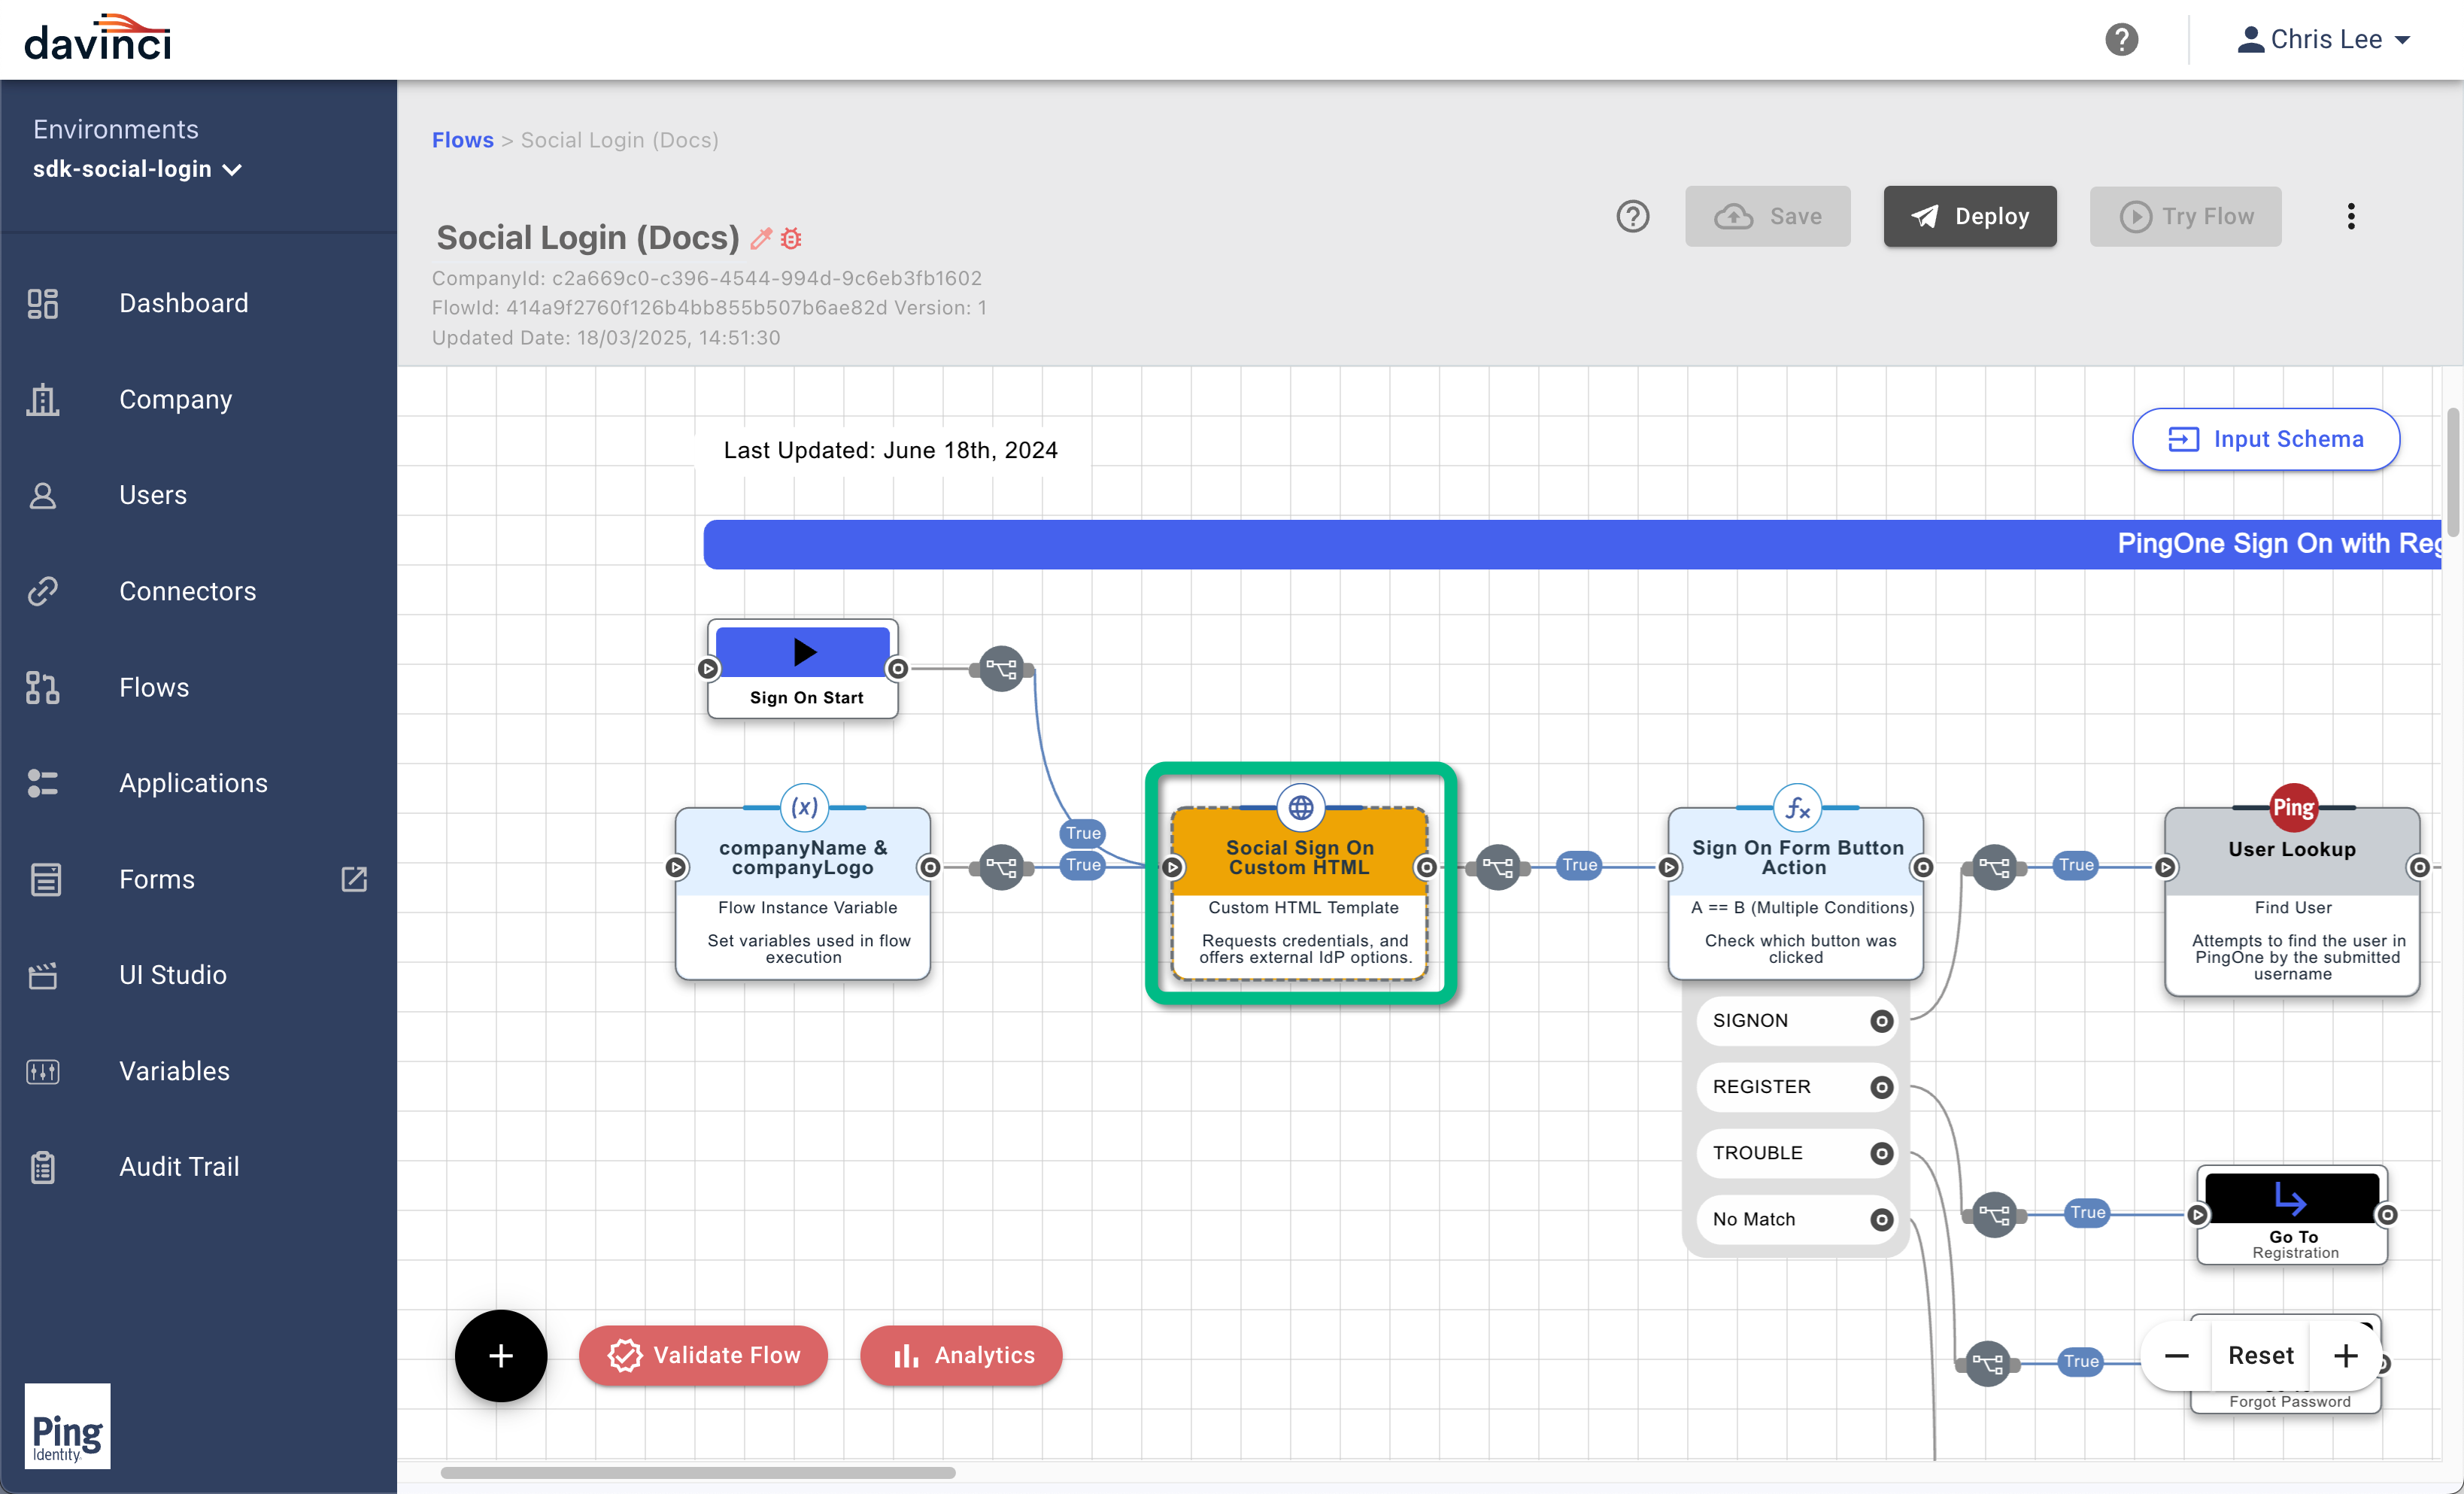2464x1494 pixels.
Task: Open help using the question mark icon top right
Action: (2122, 40)
